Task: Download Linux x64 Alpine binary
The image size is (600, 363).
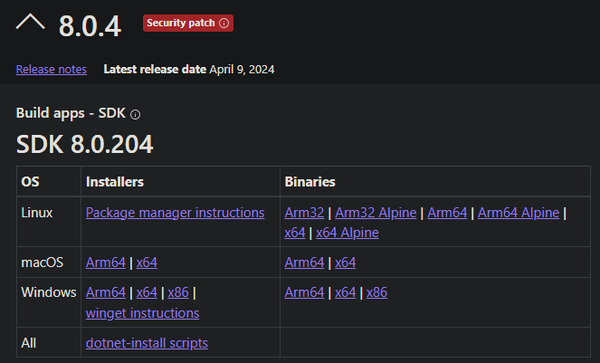Action: tap(347, 233)
